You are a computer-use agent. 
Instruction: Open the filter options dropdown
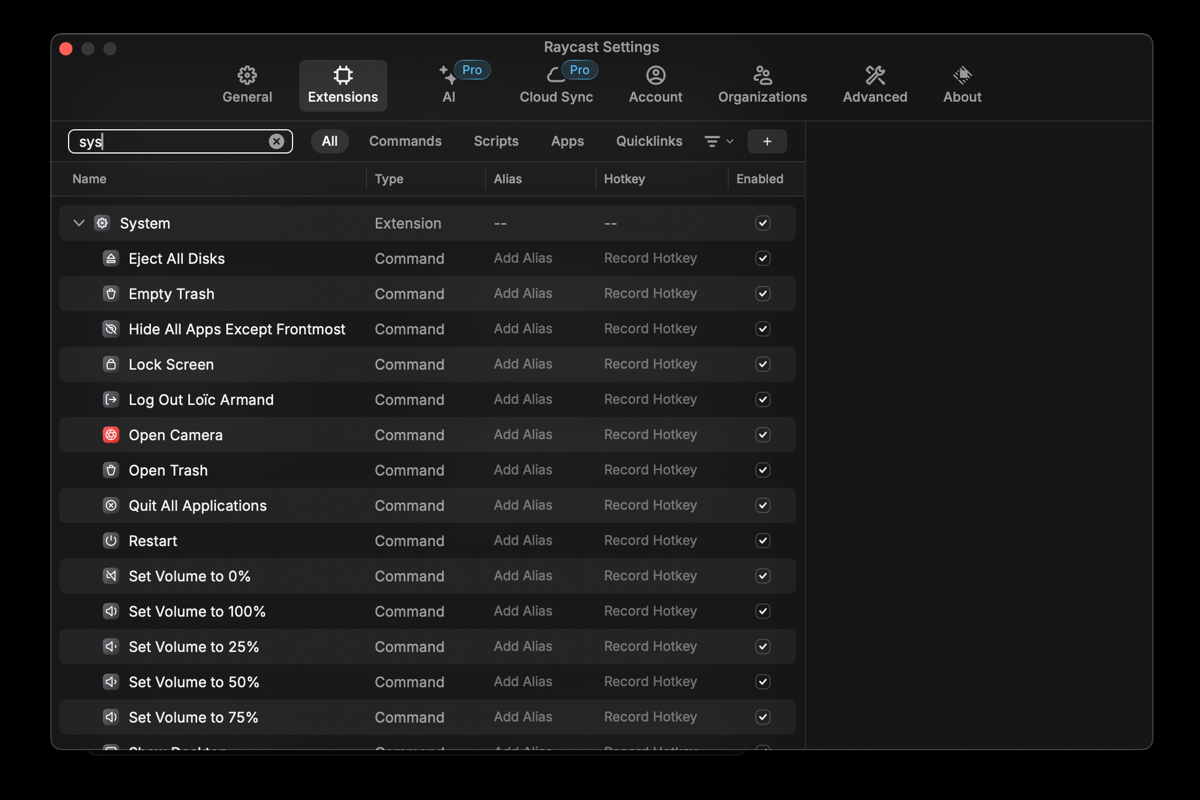click(718, 142)
